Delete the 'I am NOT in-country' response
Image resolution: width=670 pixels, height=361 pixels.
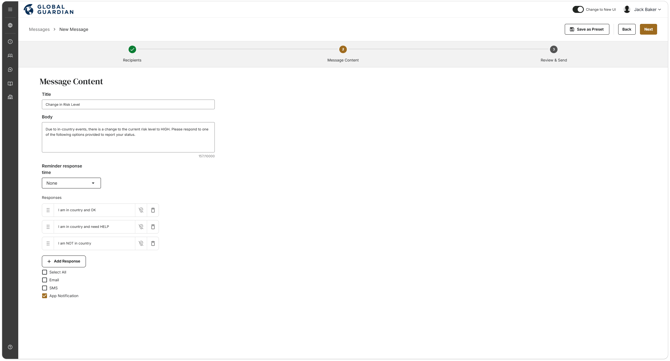point(153,244)
